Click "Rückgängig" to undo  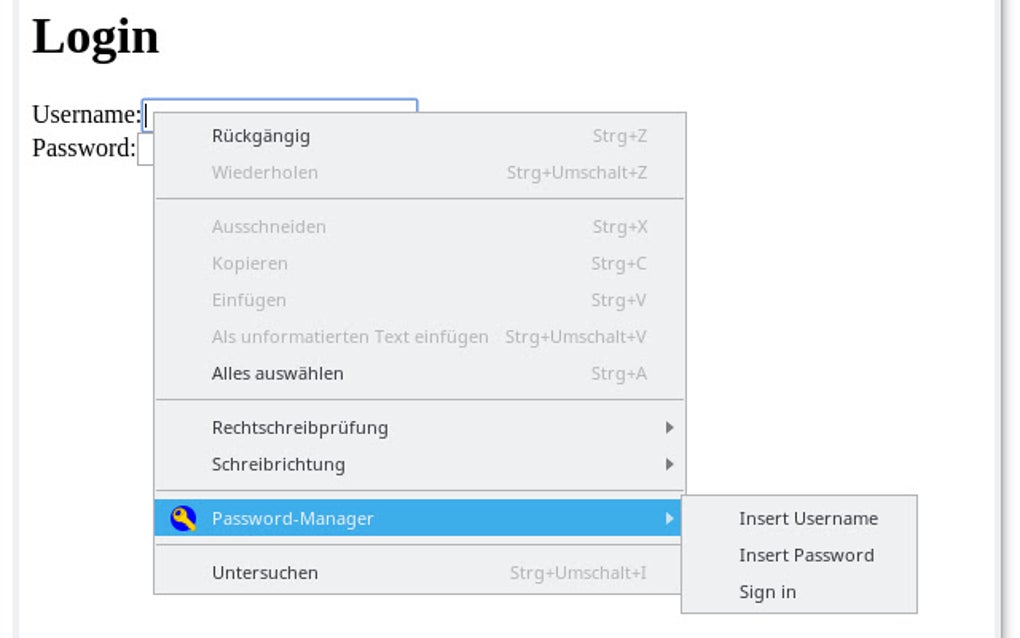[260, 136]
